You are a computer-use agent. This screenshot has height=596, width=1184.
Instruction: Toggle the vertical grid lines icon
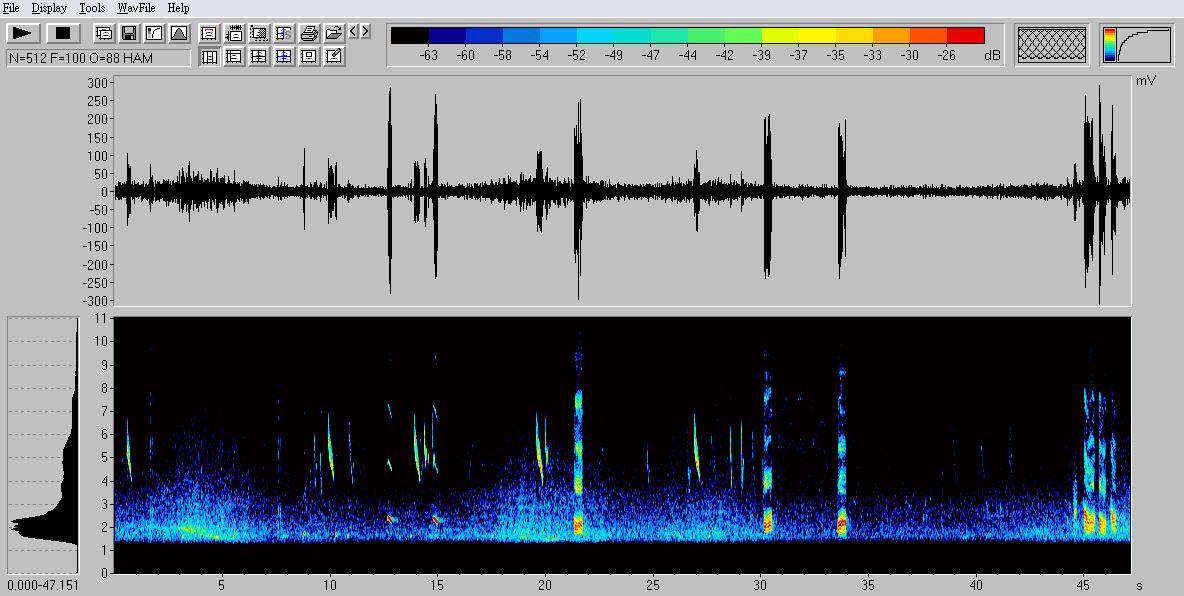(209, 57)
